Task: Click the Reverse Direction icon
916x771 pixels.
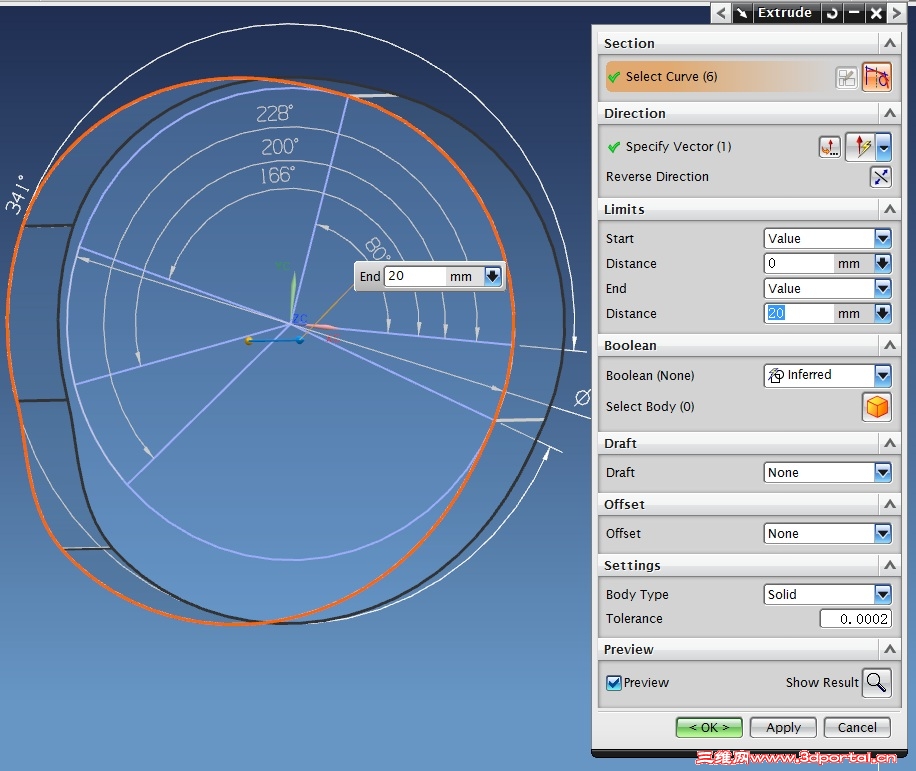Action: (880, 176)
